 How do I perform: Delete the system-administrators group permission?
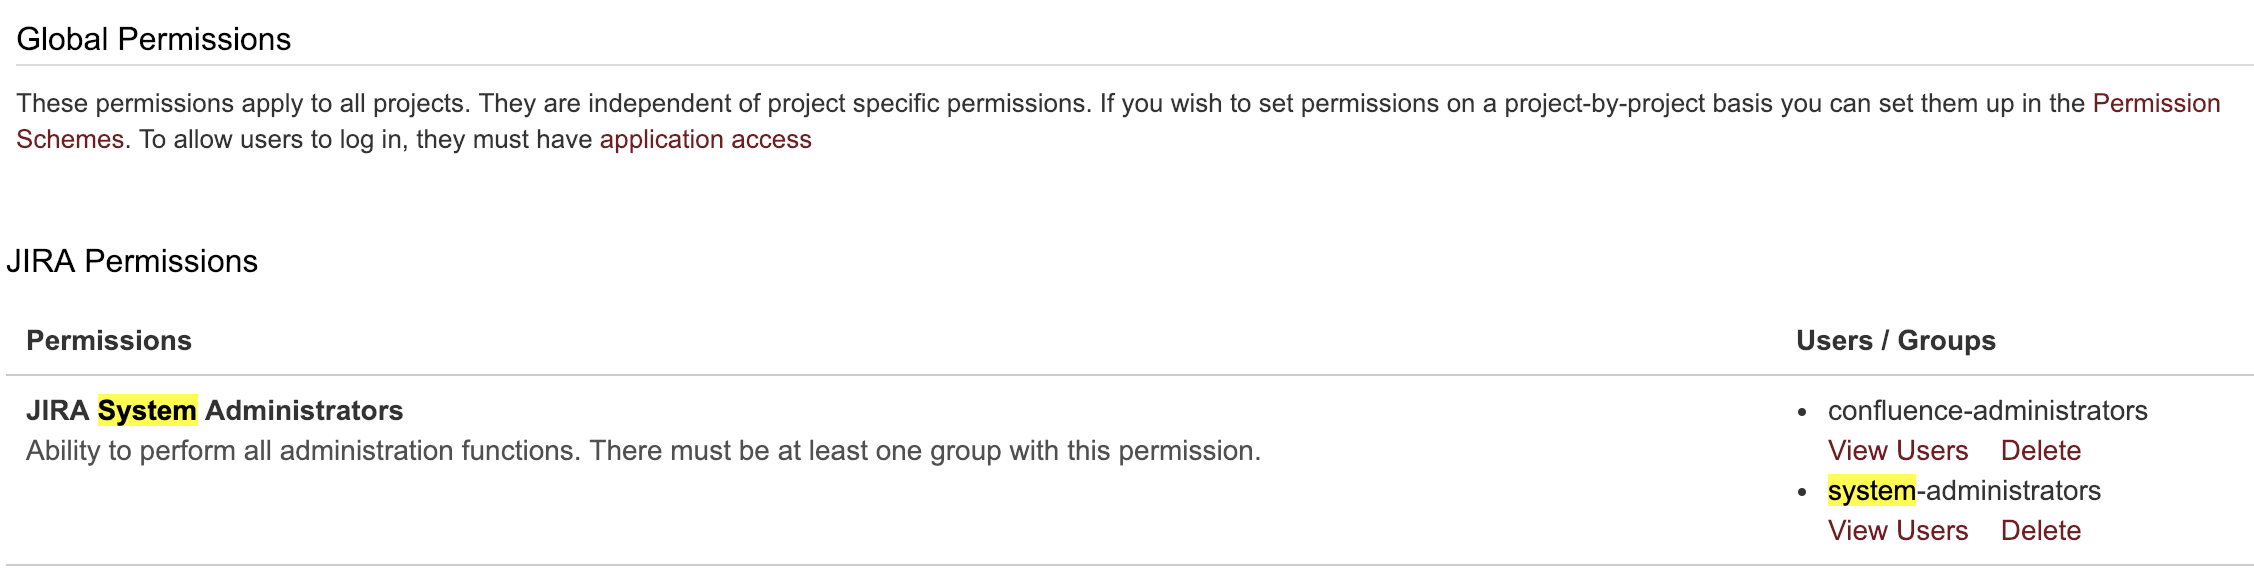(2040, 531)
